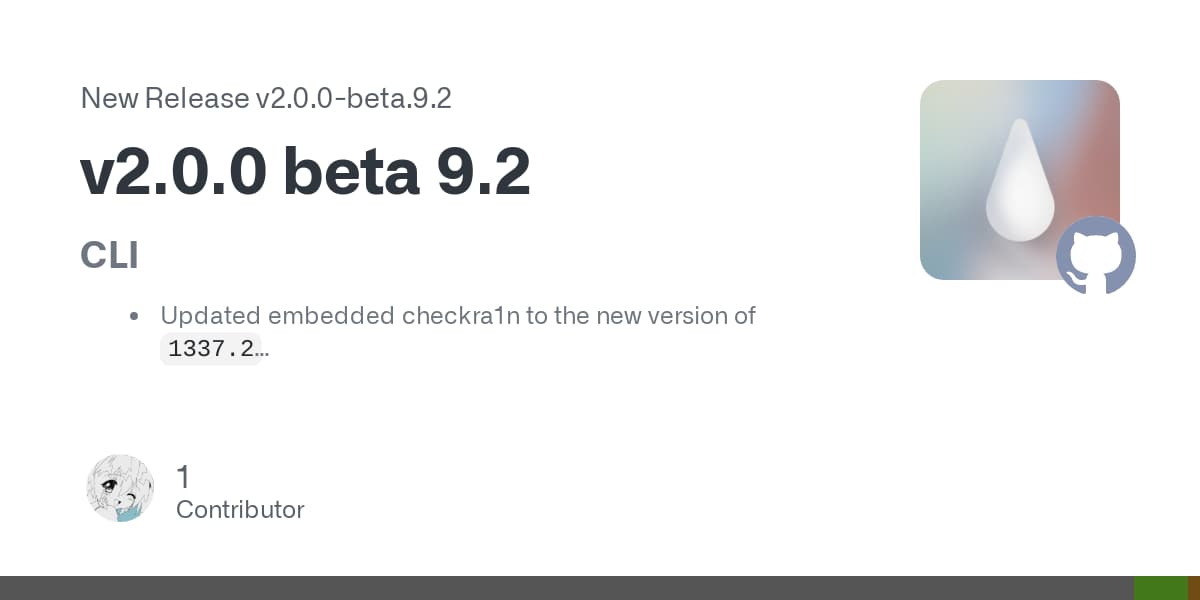Click the "1337.2" inline code snippet

point(210,349)
